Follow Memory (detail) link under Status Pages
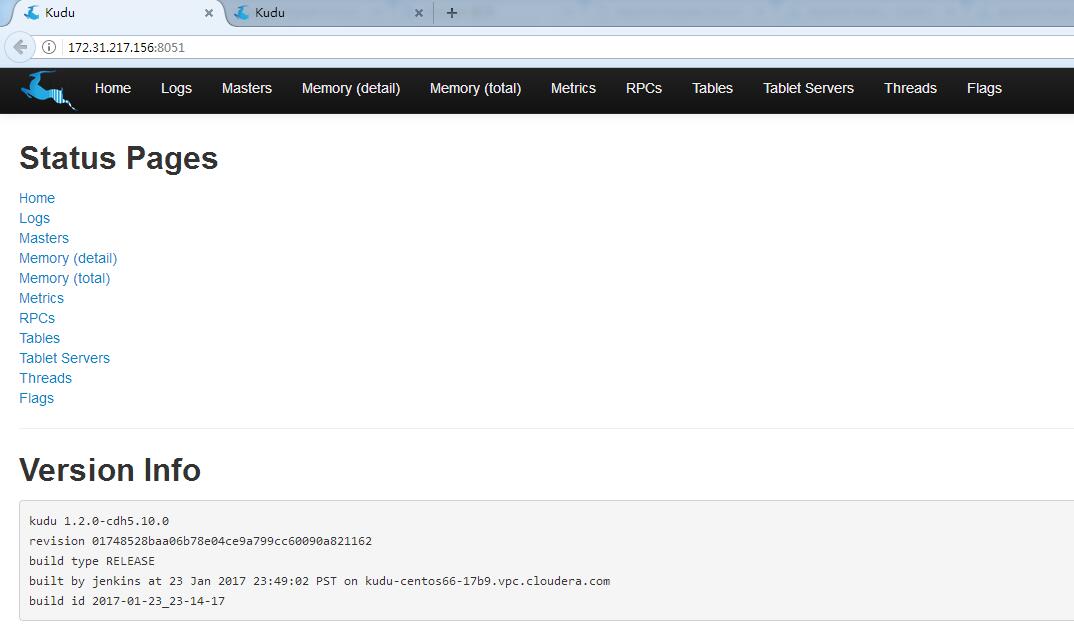The width and height of the screenshot is (1074, 625). [x=68, y=258]
